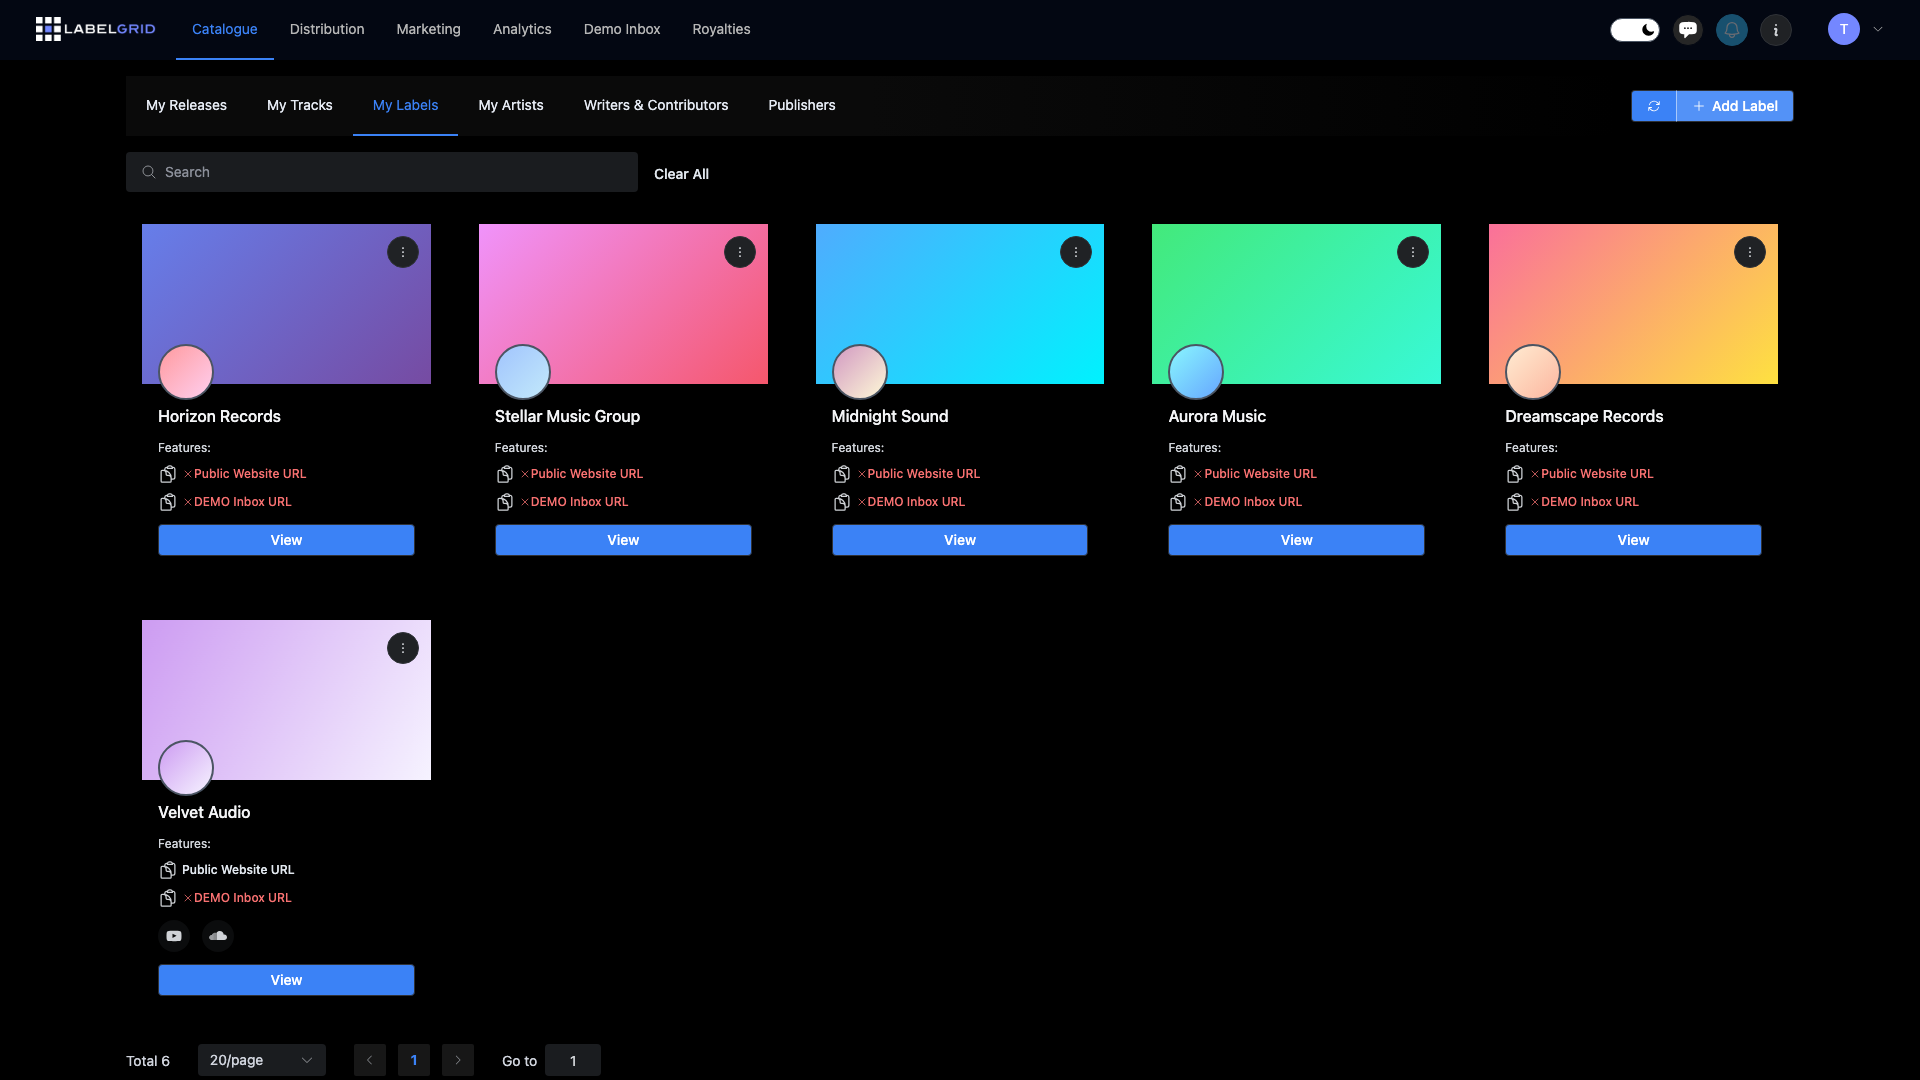Expand the 20/page size dropdown

tap(261, 1060)
